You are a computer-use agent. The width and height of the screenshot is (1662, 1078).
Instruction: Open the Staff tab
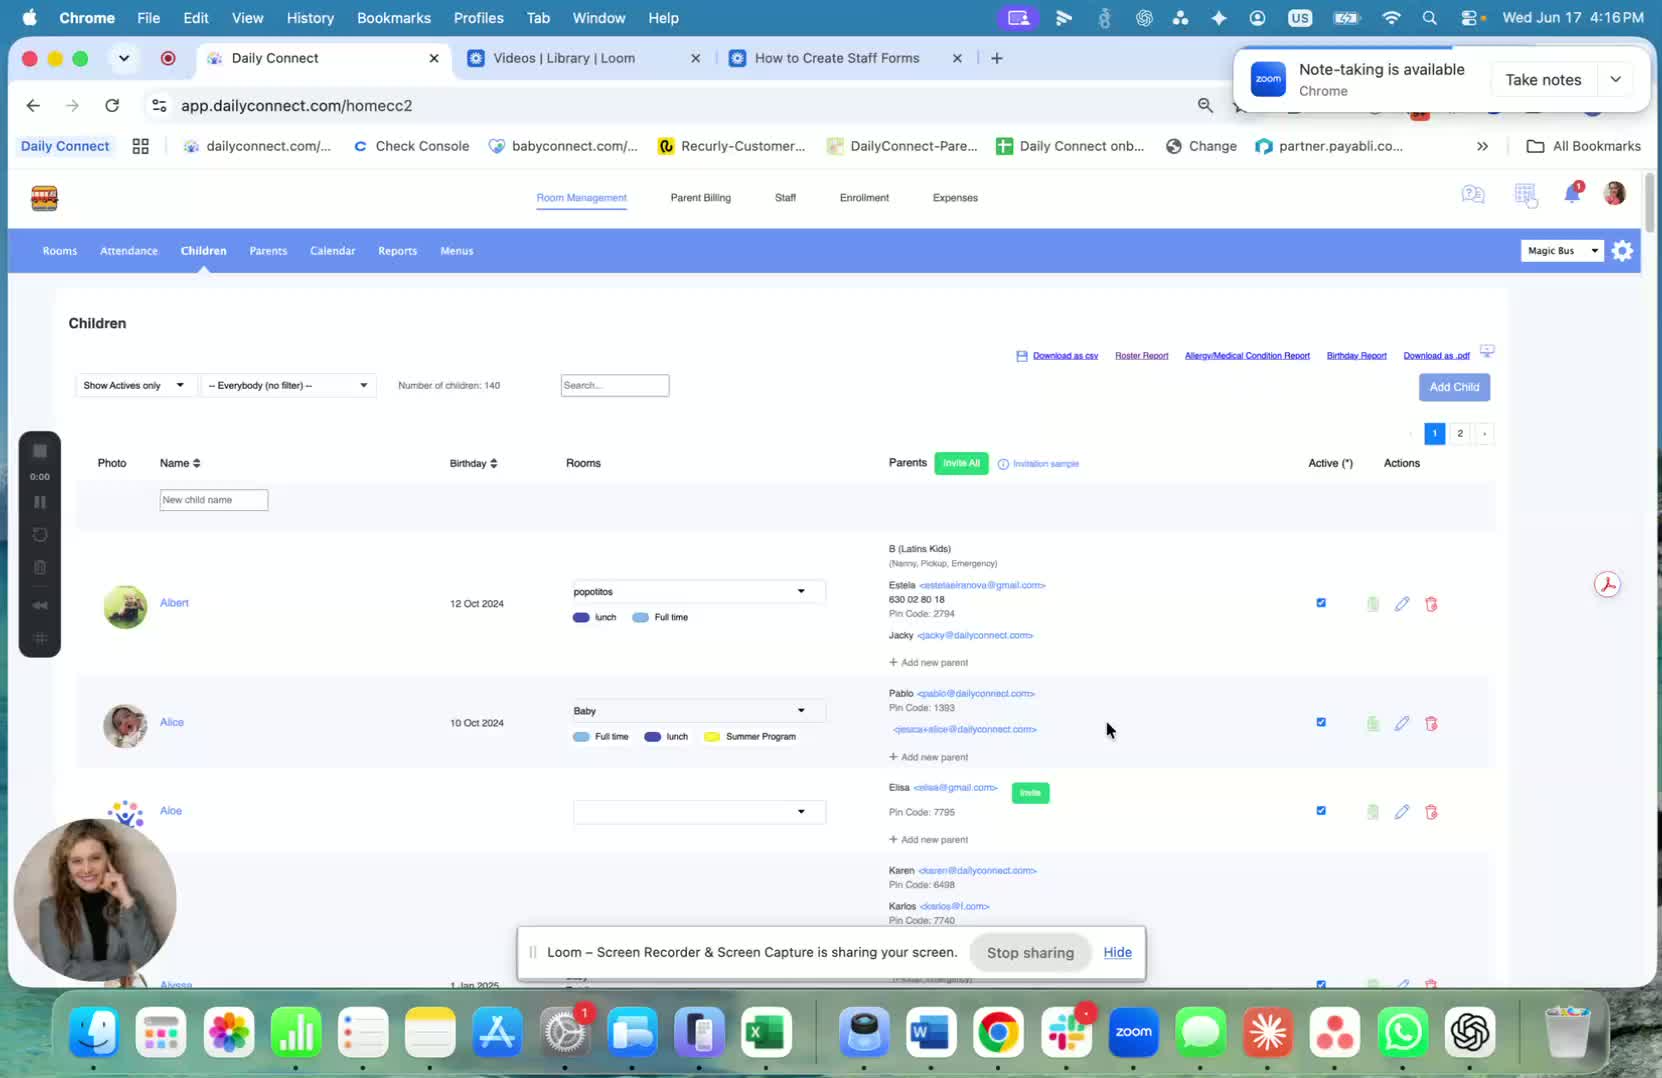point(785,198)
